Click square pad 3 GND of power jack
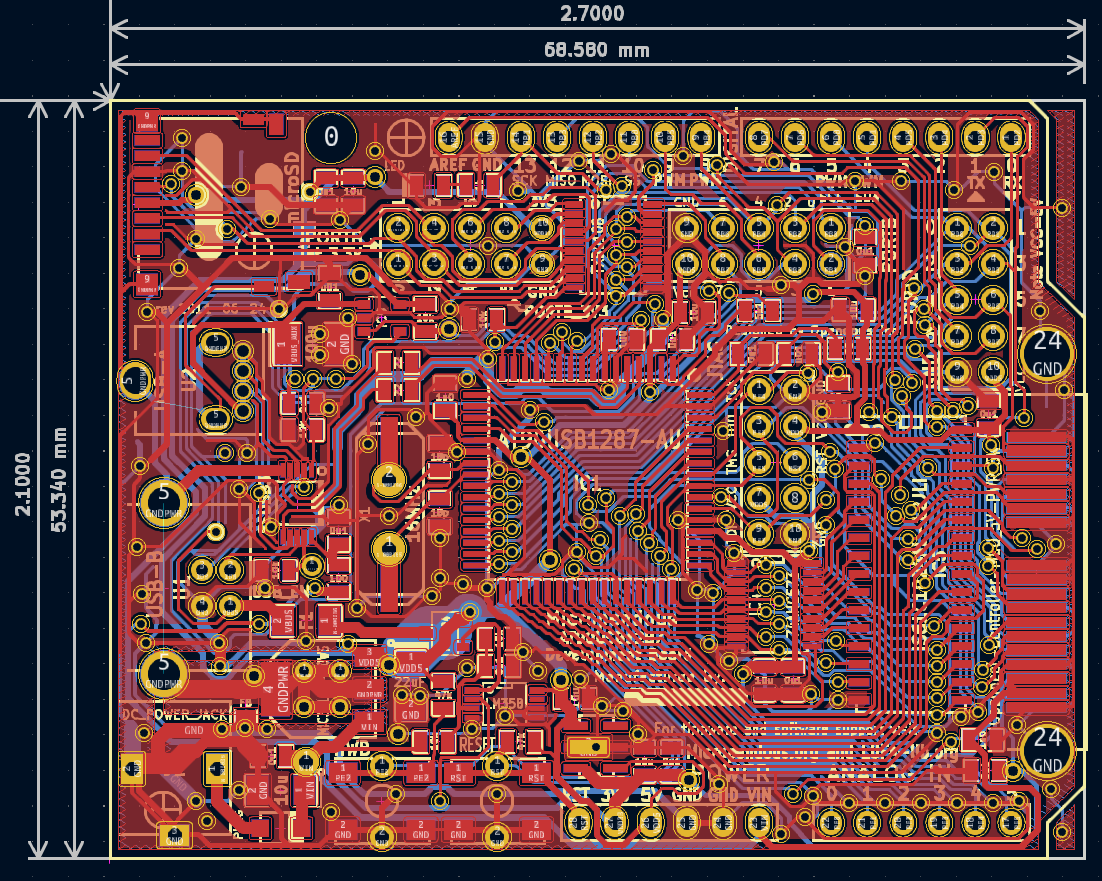This screenshot has height=881, width=1102. 174,835
